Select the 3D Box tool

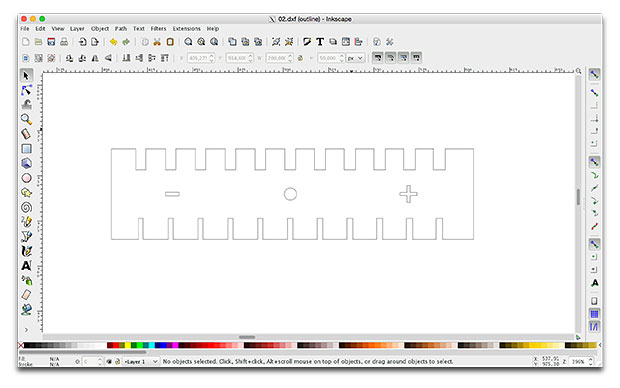click(26, 163)
